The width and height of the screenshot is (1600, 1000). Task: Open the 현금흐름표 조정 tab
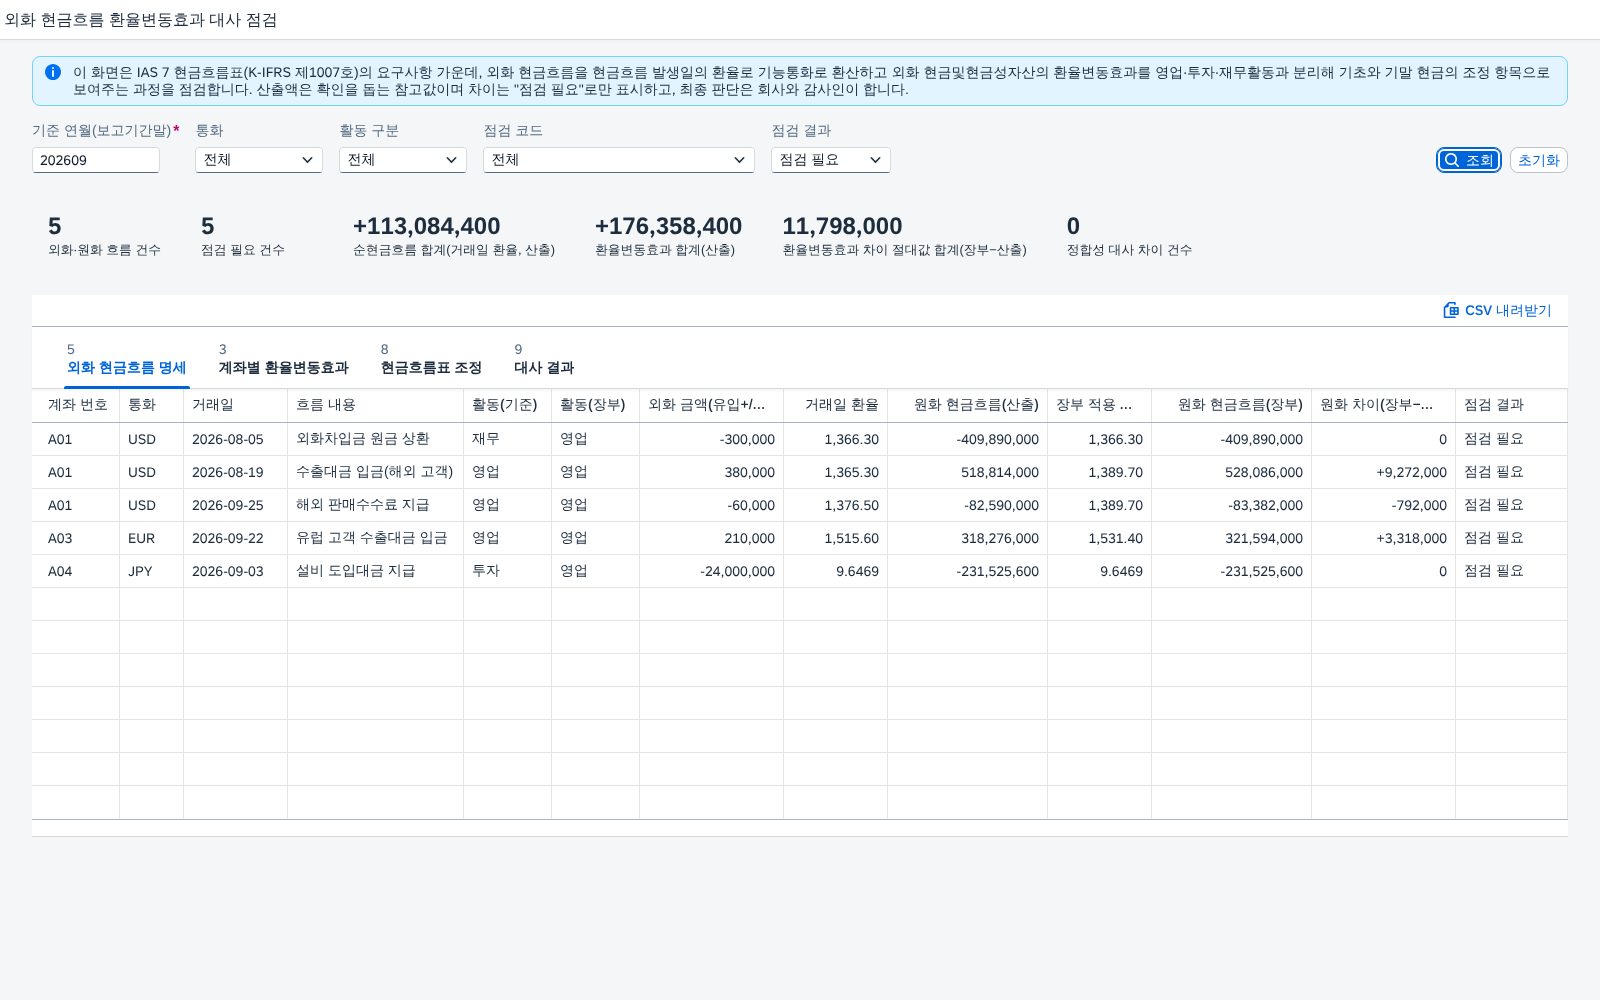pyautogui.click(x=431, y=359)
